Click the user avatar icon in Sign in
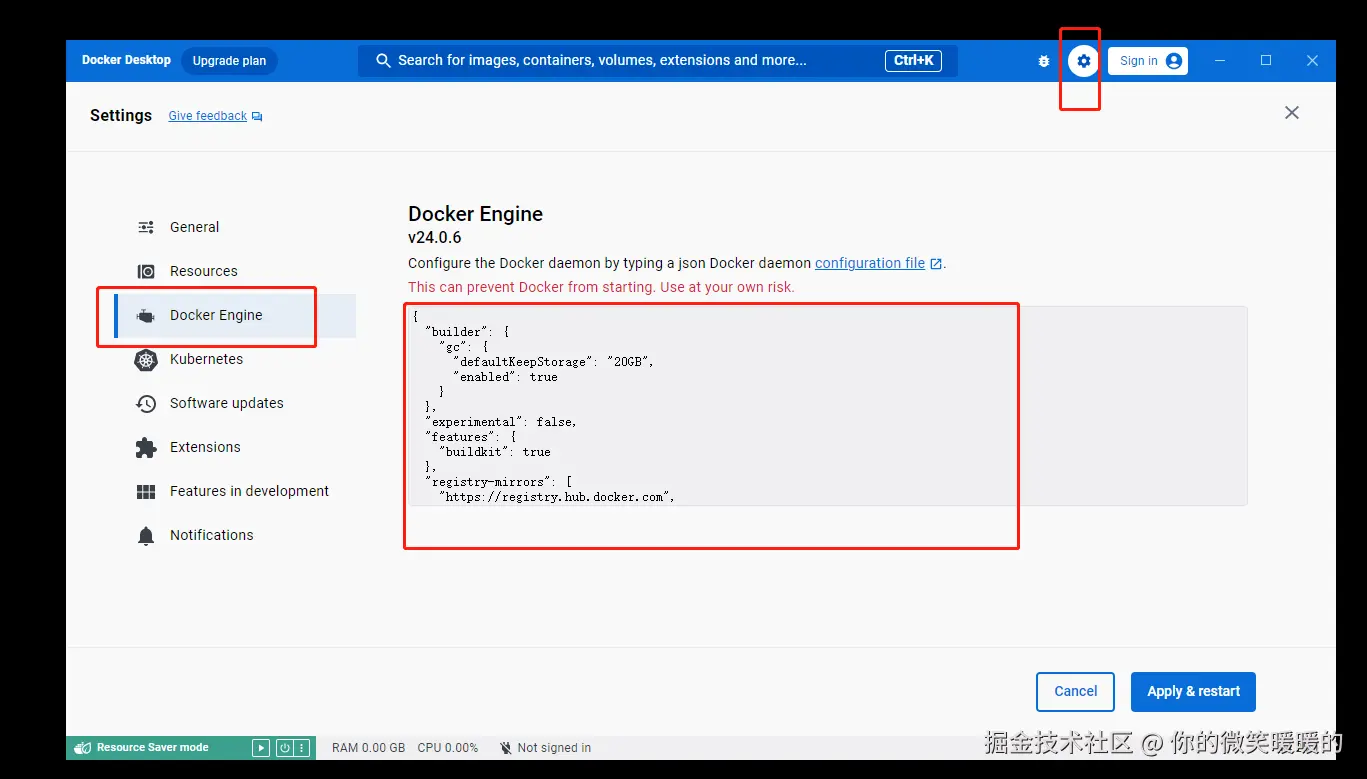Screen dimensions: 1367x779 pyautogui.click(x=1174, y=61)
